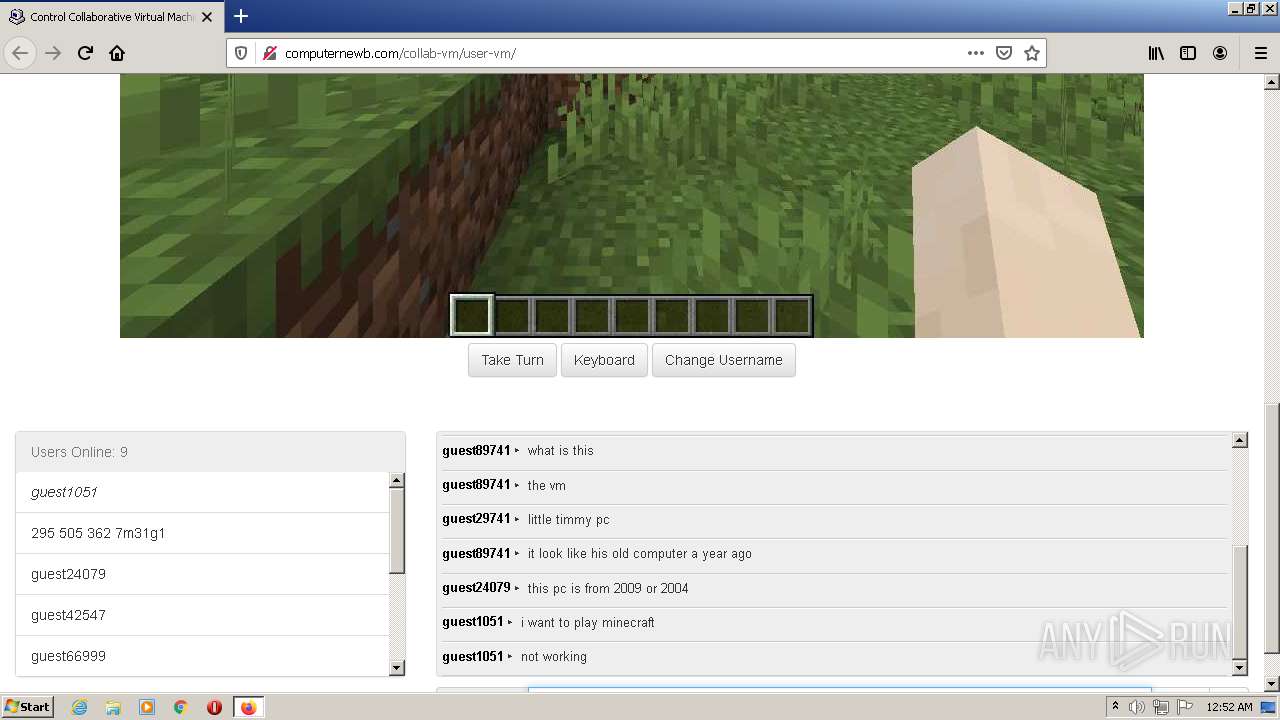Open the Firefox home page
The height and width of the screenshot is (720, 1280).
pyautogui.click(x=117, y=53)
